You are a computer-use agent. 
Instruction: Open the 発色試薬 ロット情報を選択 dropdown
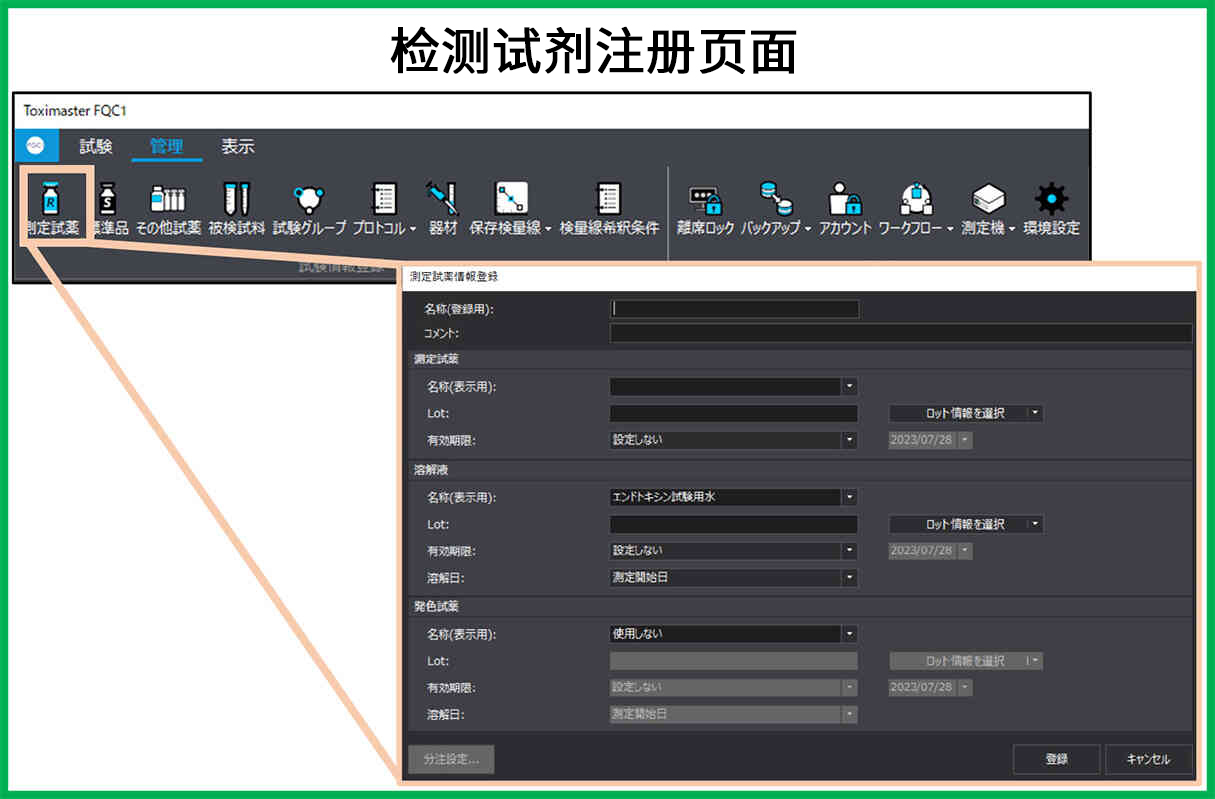[x=966, y=660]
